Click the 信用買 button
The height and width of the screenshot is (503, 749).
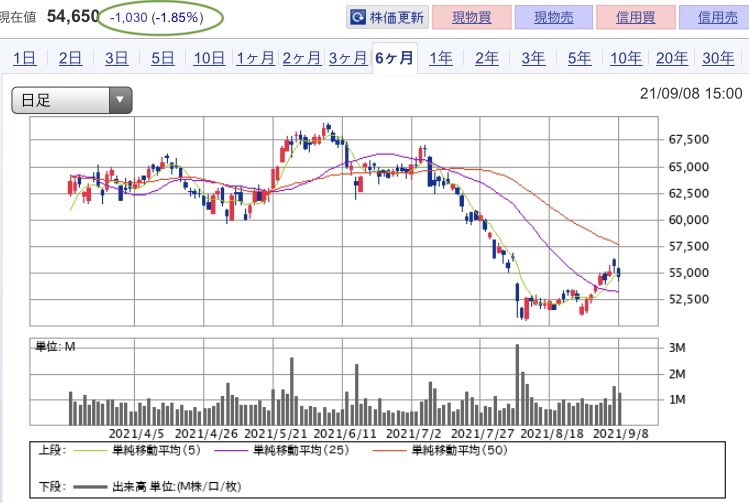(x=636, y=18)
